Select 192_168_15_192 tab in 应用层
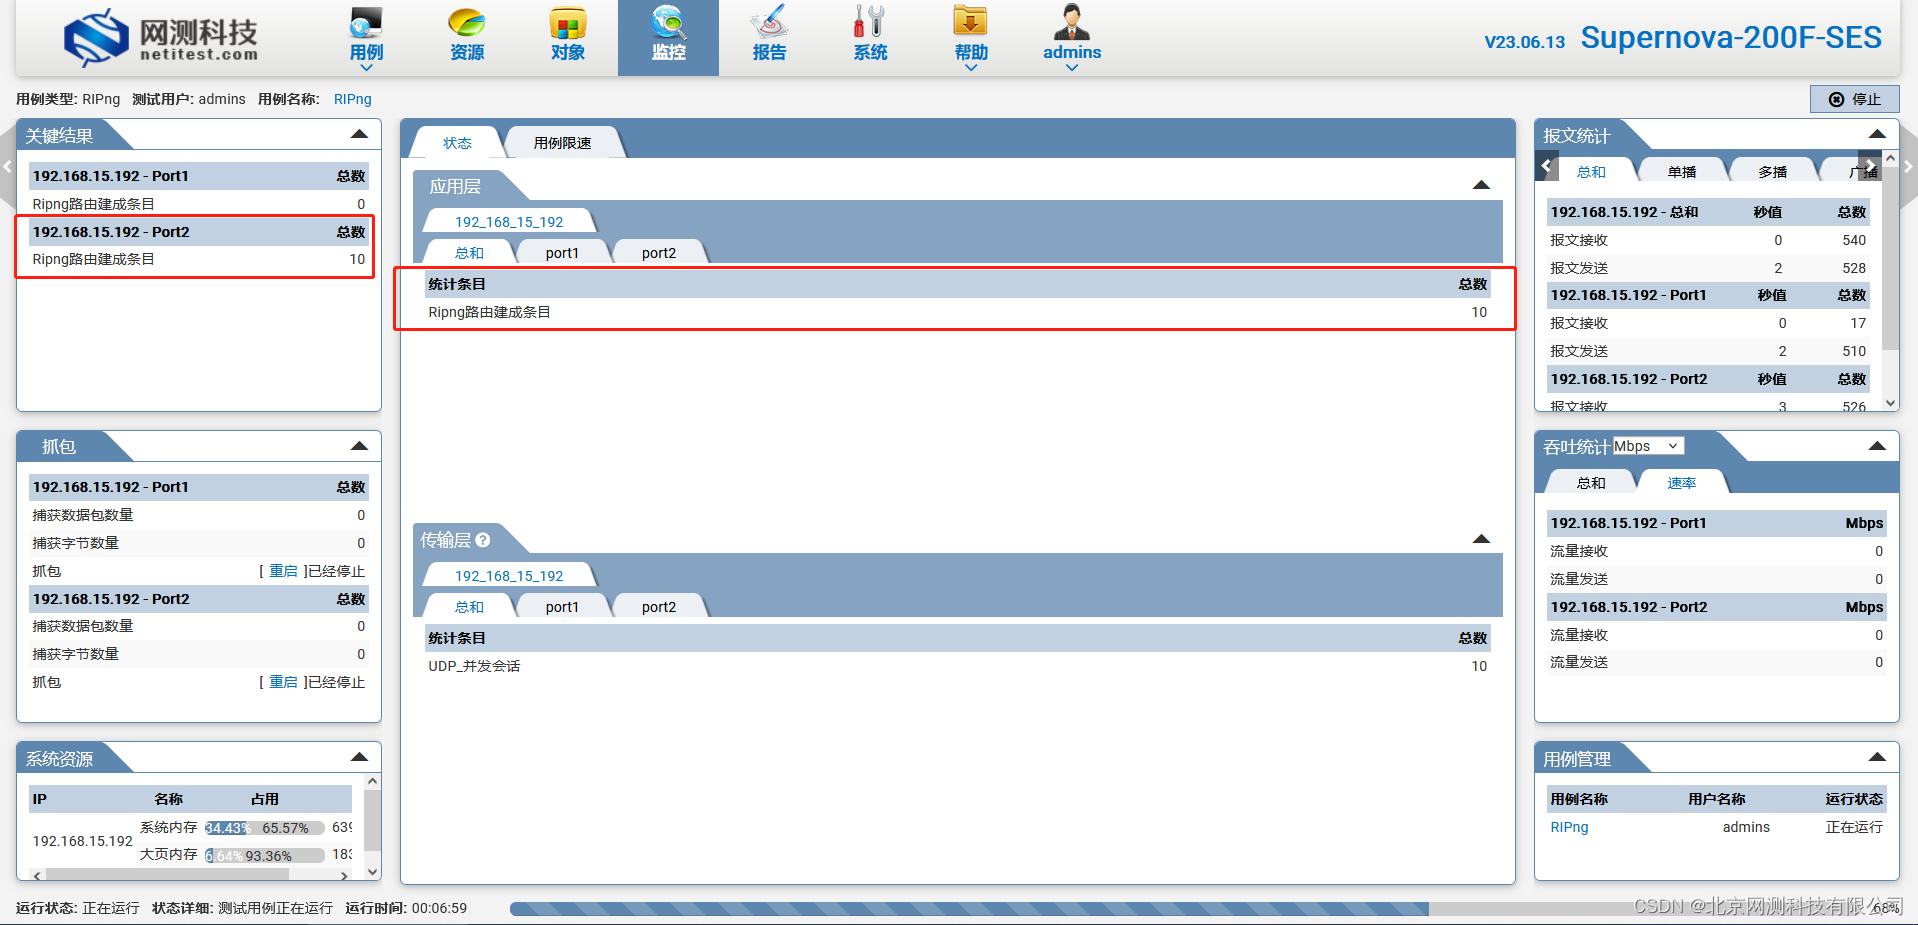The height and width of the screenshot is (925, 1918). [x=509, y=222]
